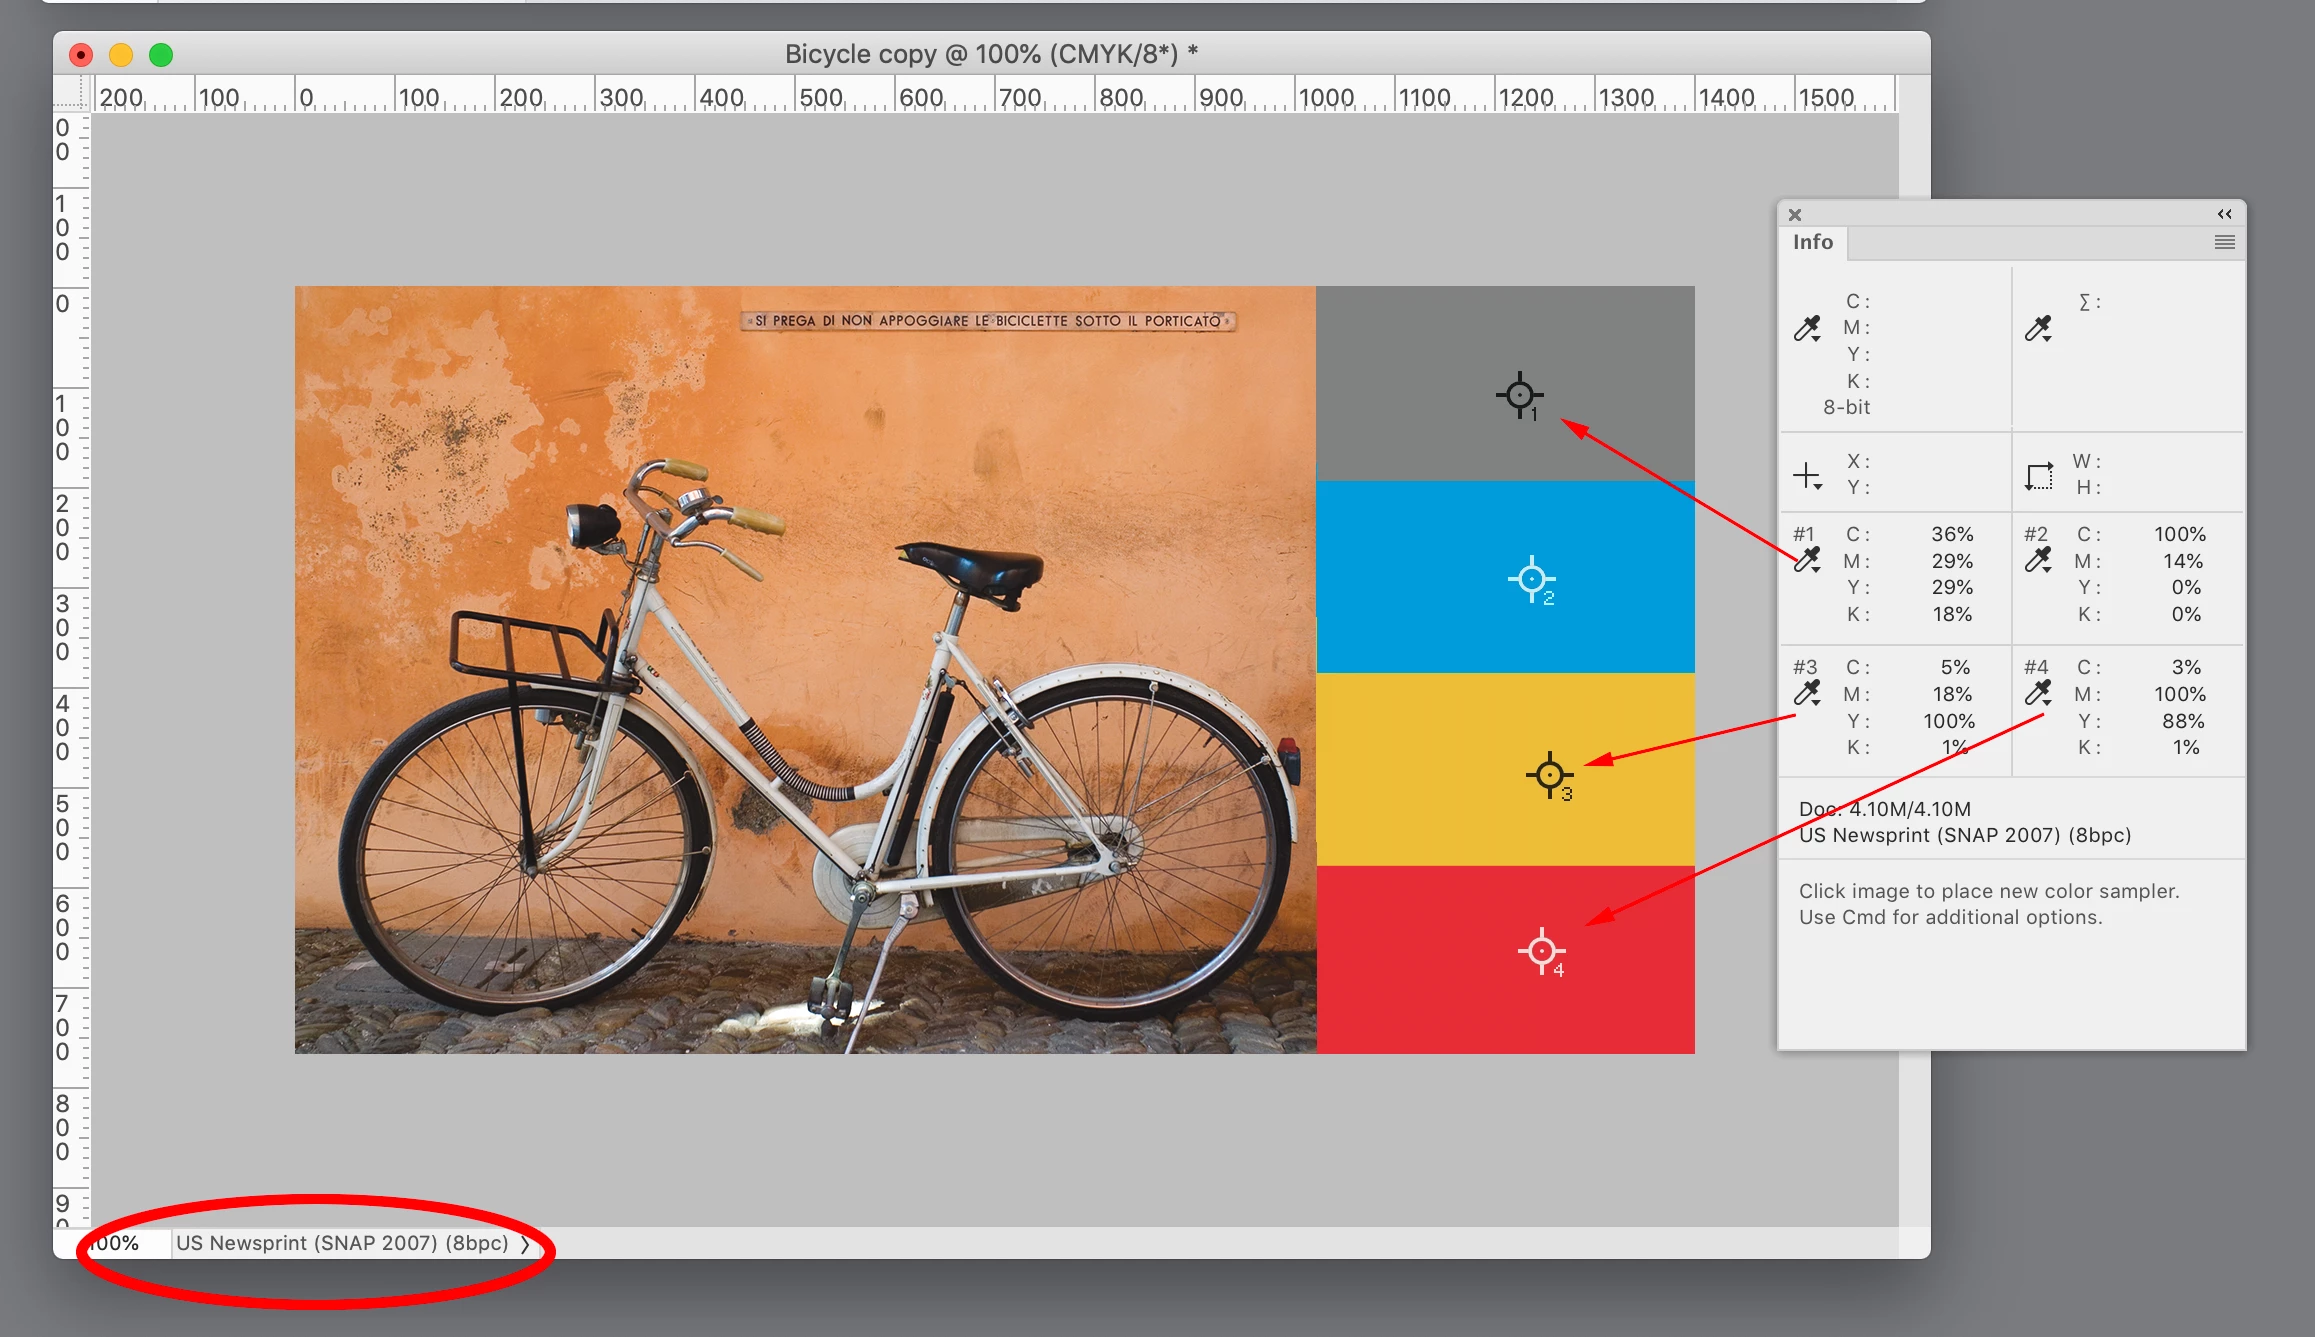
Task: Click the ruler origin box at top-left corner
Action: pos(71,93)
